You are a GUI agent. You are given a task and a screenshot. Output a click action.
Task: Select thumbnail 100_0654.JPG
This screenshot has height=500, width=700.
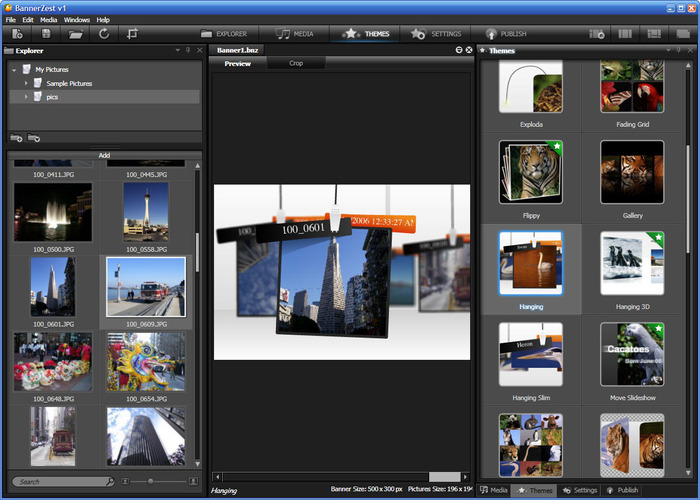coord(146,362)
